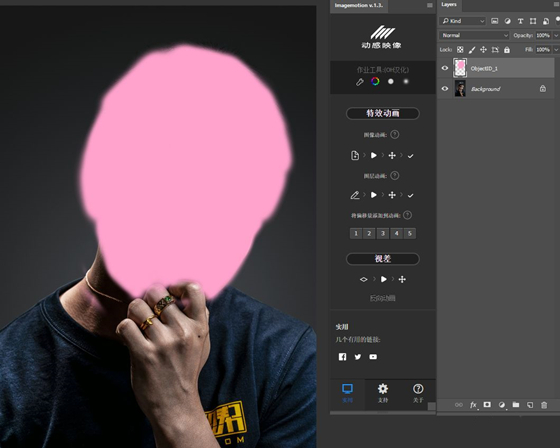The image size is (560, 448).
Task: Filter layers by shape layers
Action: 533,21
